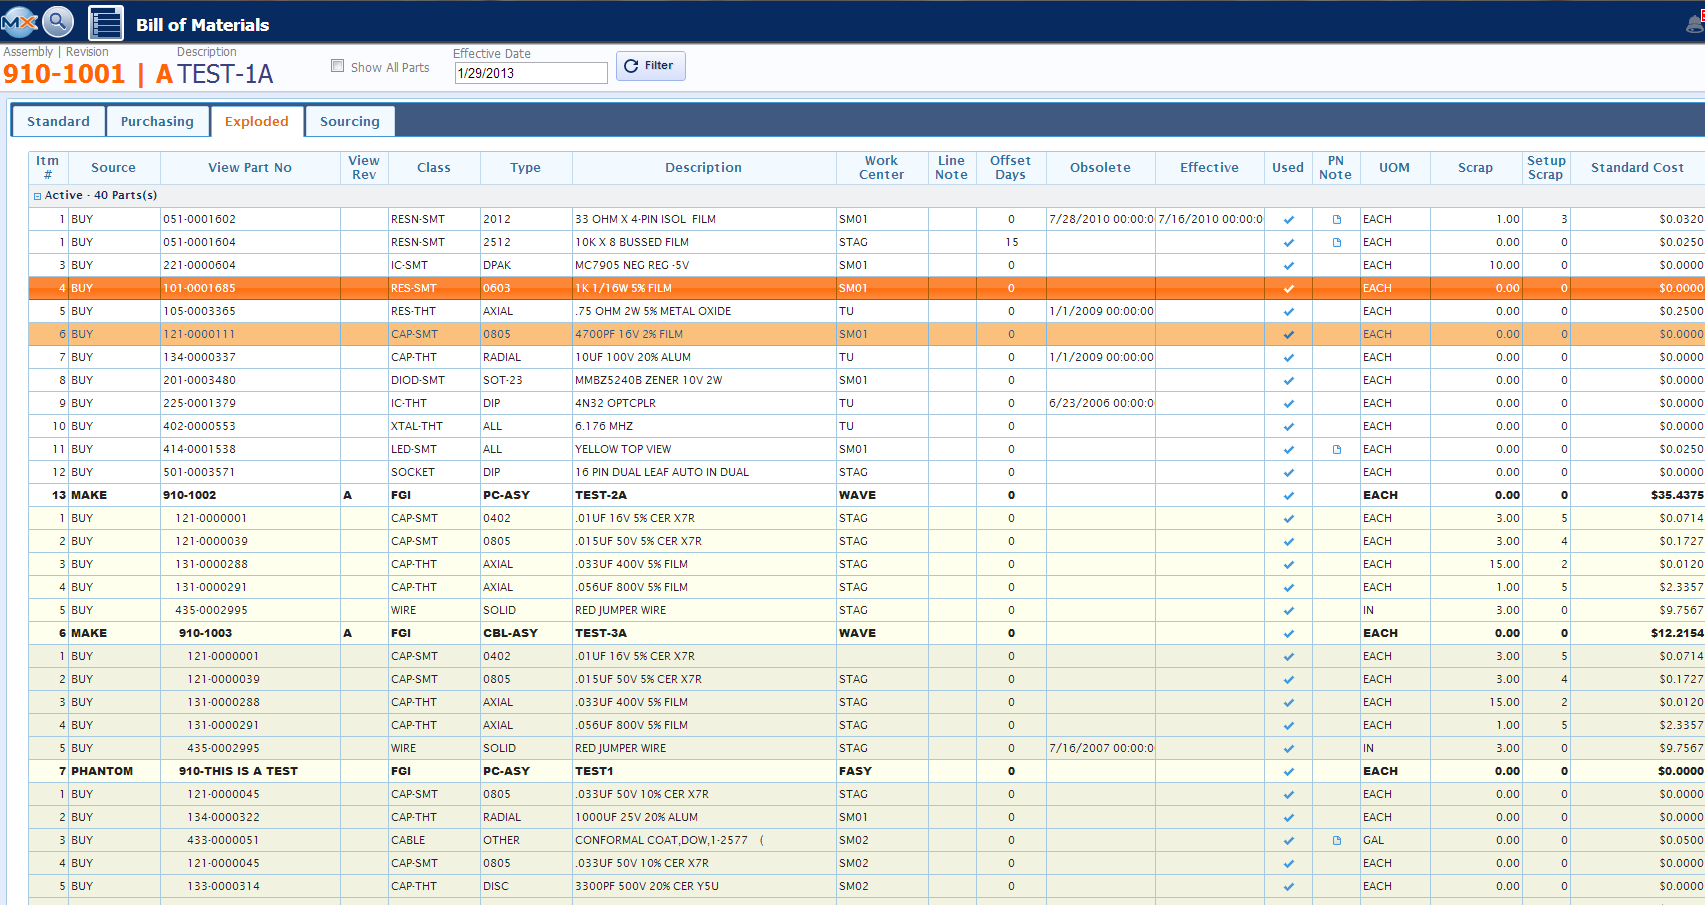
Task: Click the MMBZ5240B ZENER 10V 2W description
Action: 648,380
